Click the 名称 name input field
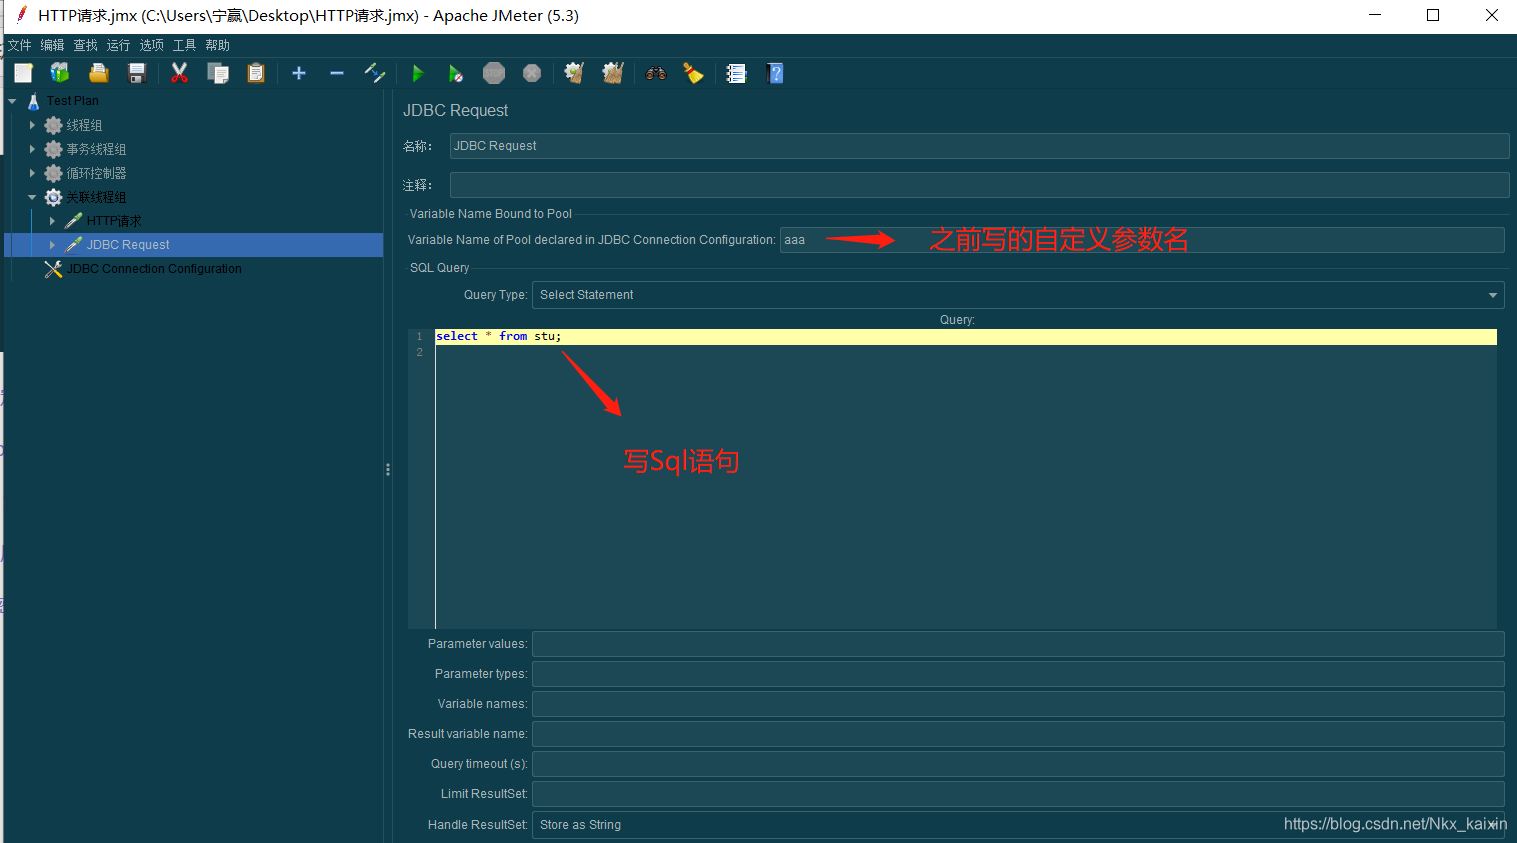This screenshot has width=1517, height=843. (979, 146)
